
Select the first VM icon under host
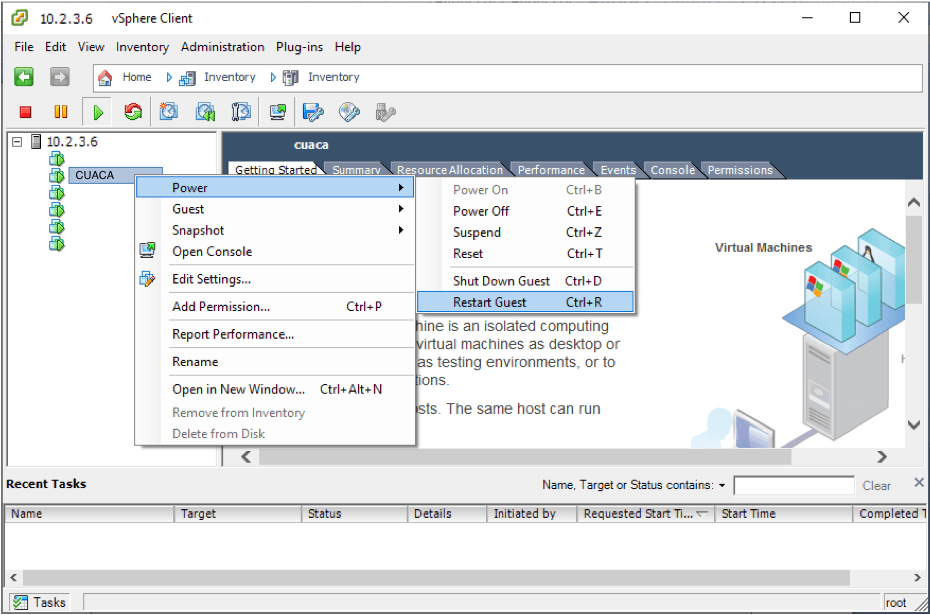(57, 159)
